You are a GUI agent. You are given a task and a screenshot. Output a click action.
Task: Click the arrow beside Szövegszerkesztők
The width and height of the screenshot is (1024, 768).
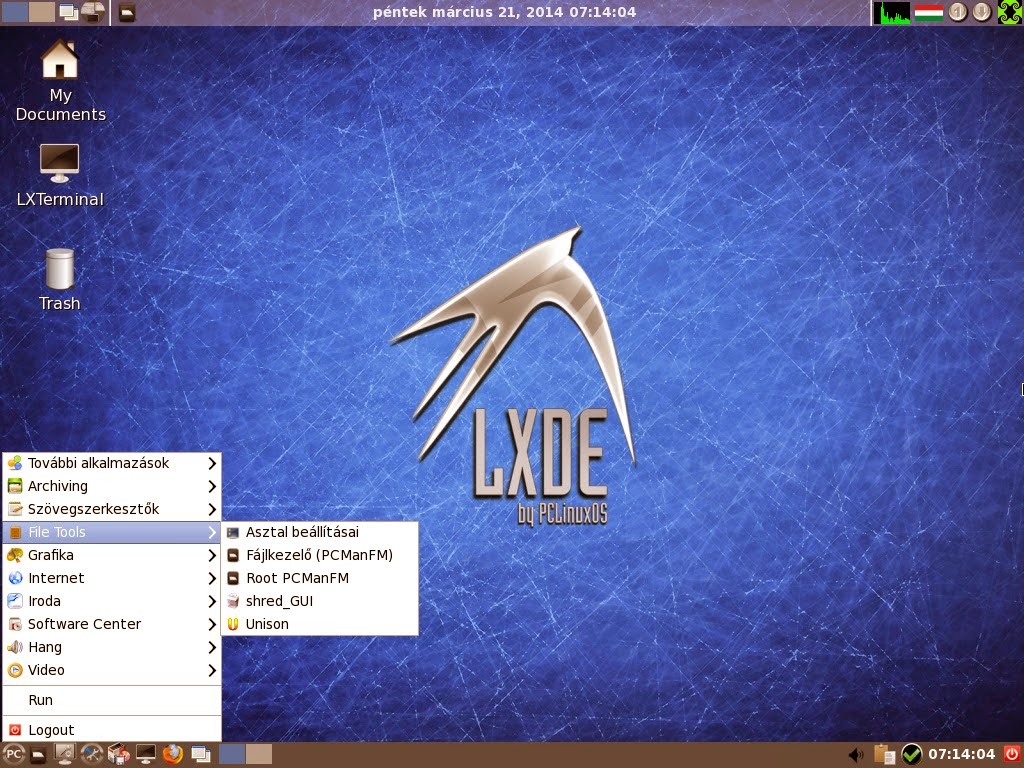[212, 509]
